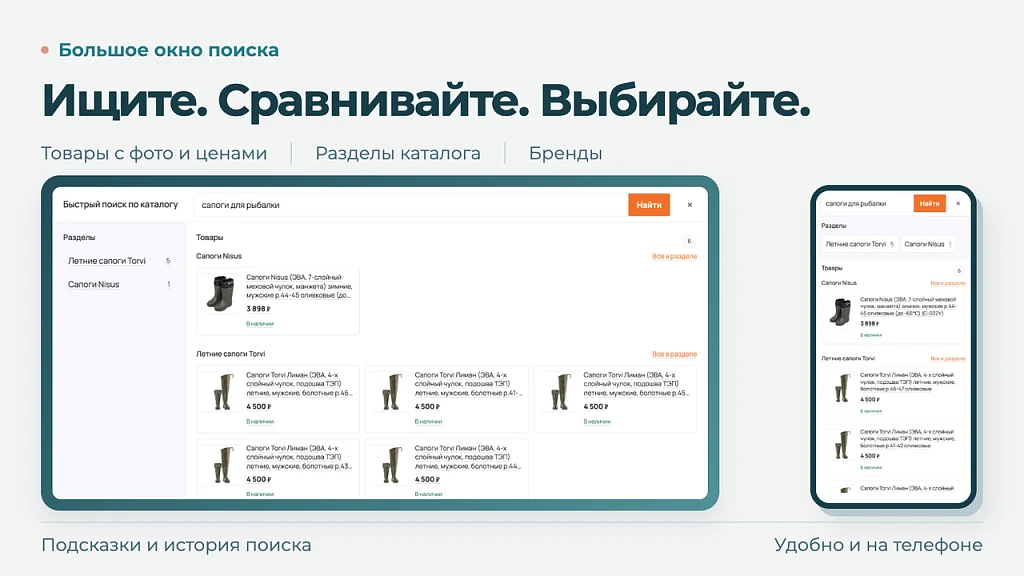Tap 'Все в разделе' next to Сапоги Nisus on phone
The width and height of the screenshot is (1024, 576).
(x=948, y=283)
